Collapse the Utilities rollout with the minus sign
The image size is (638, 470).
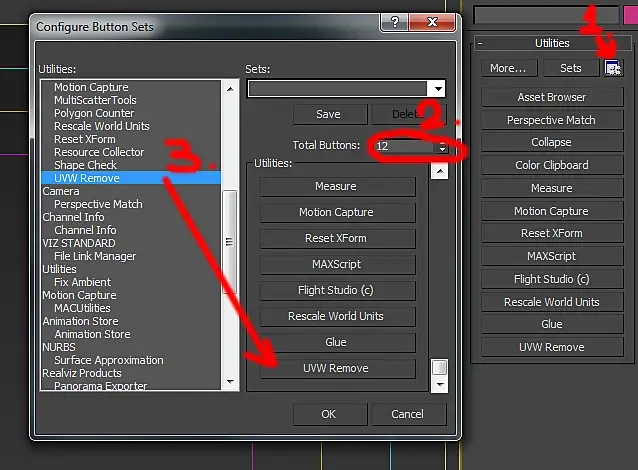(x=480, y=43)
